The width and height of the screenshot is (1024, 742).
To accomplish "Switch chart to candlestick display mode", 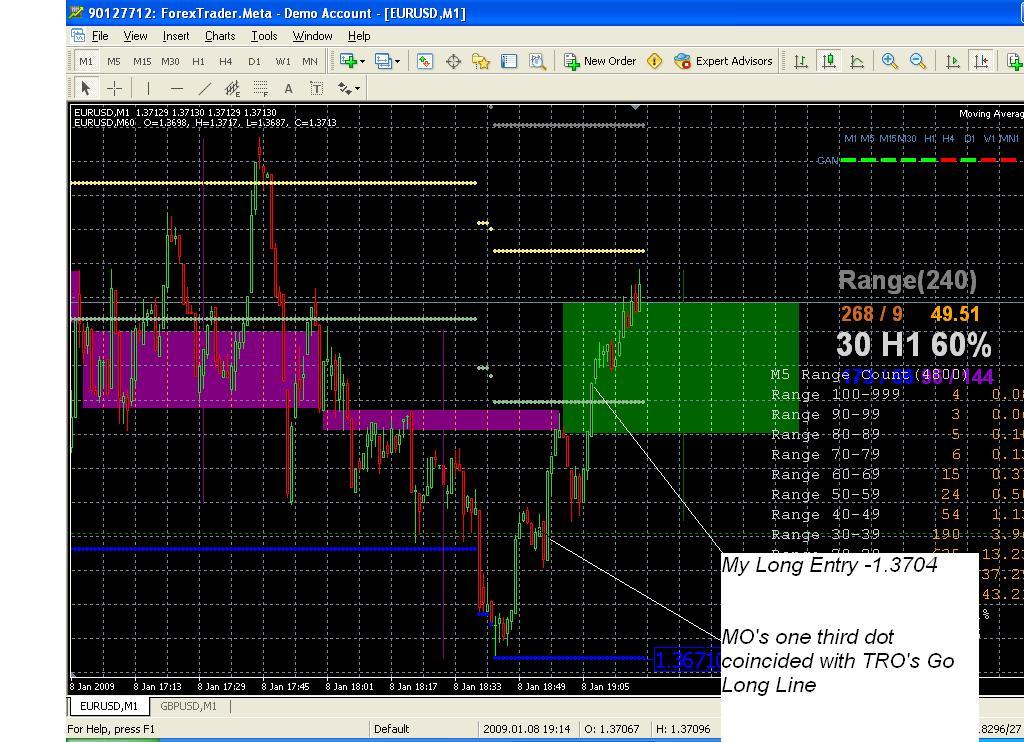I will tap(829, 61).
